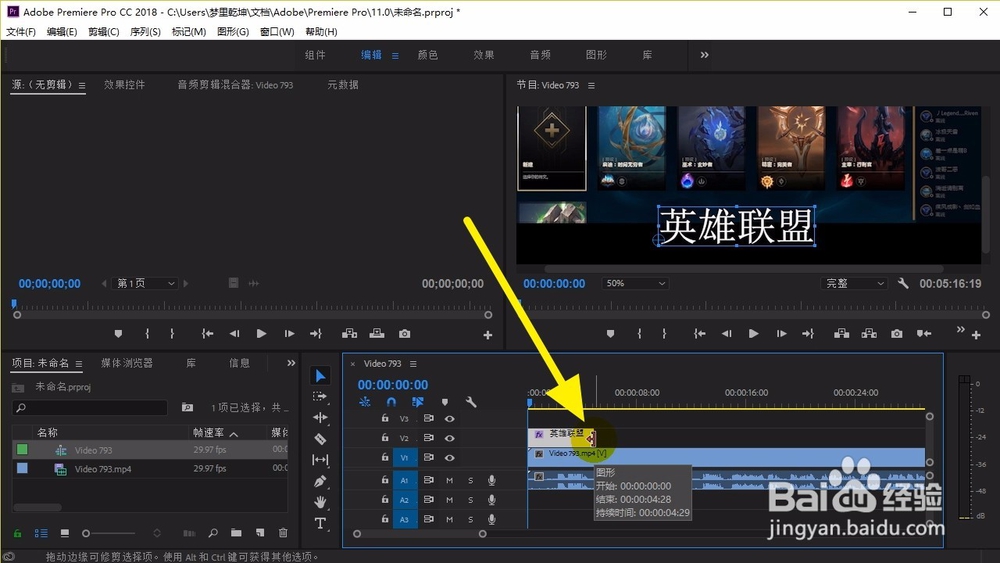The width and height of the screenshot is (1000, 563).
Task: Play in the Source monitor
Action: pyautogui.click(x=261, y=333)
